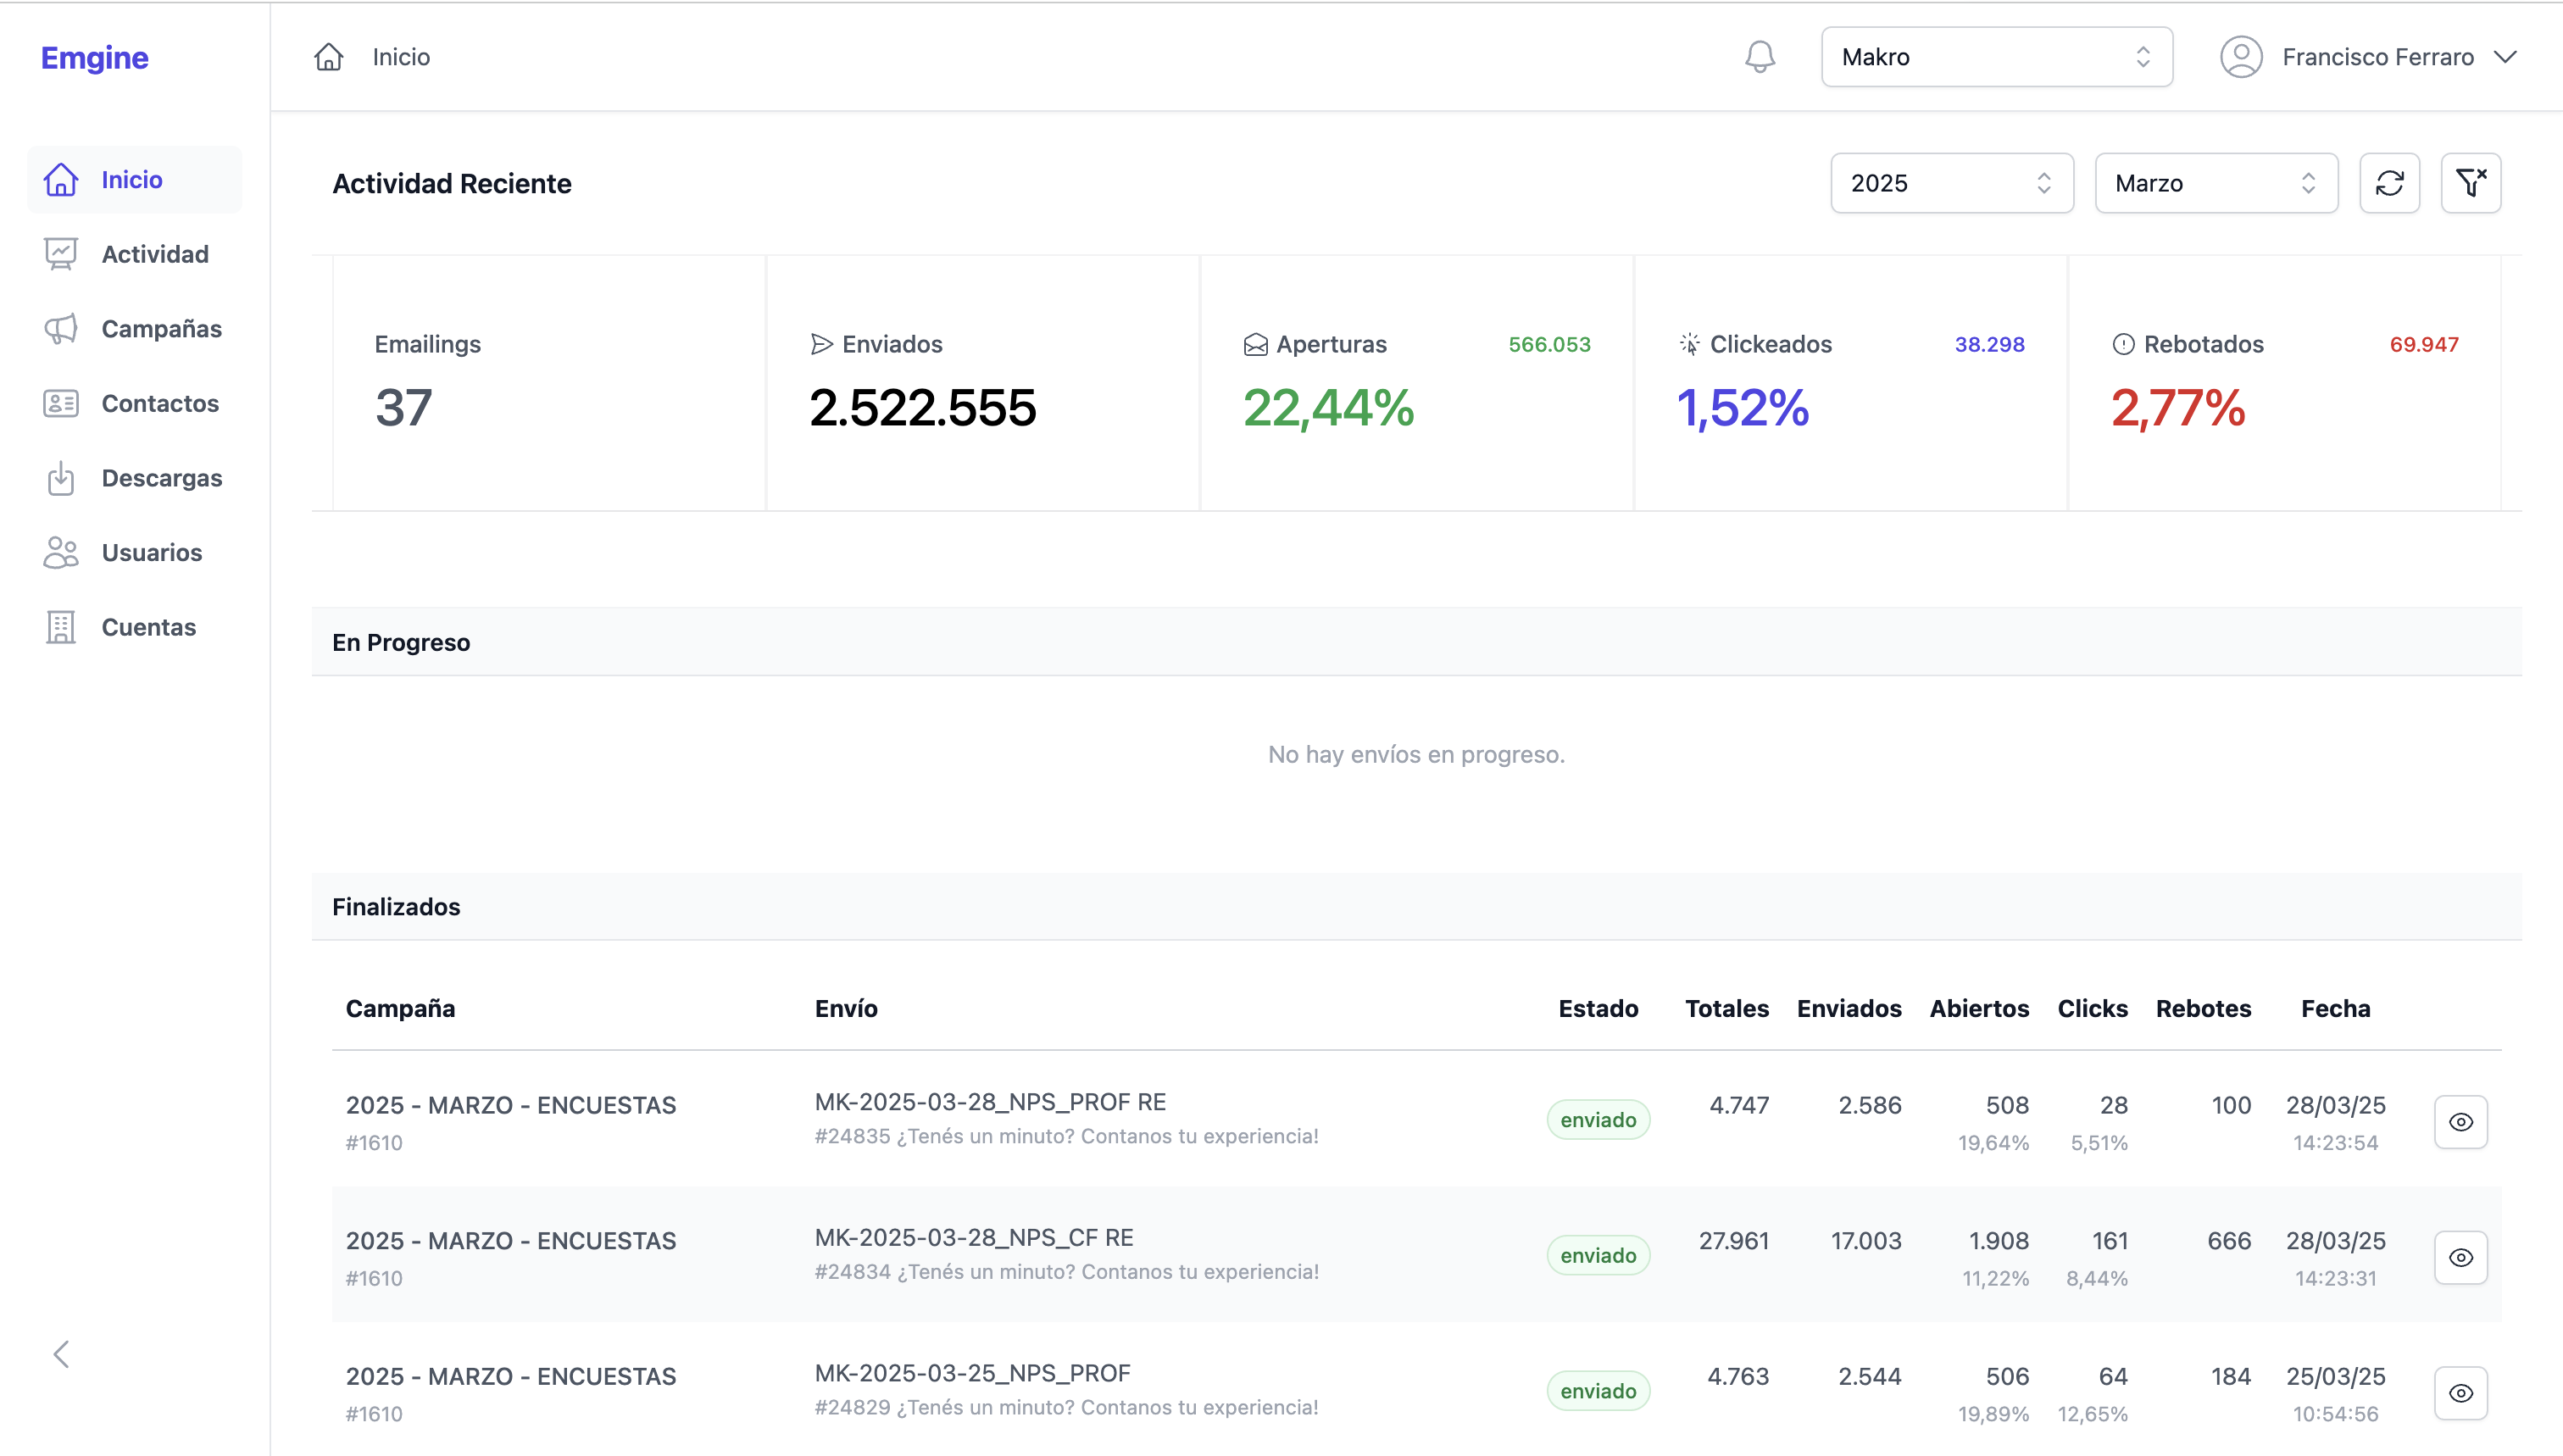Click the Descargas download icon
The height and width of the screenshot is (1456, 2563).
tap(61, 478)
